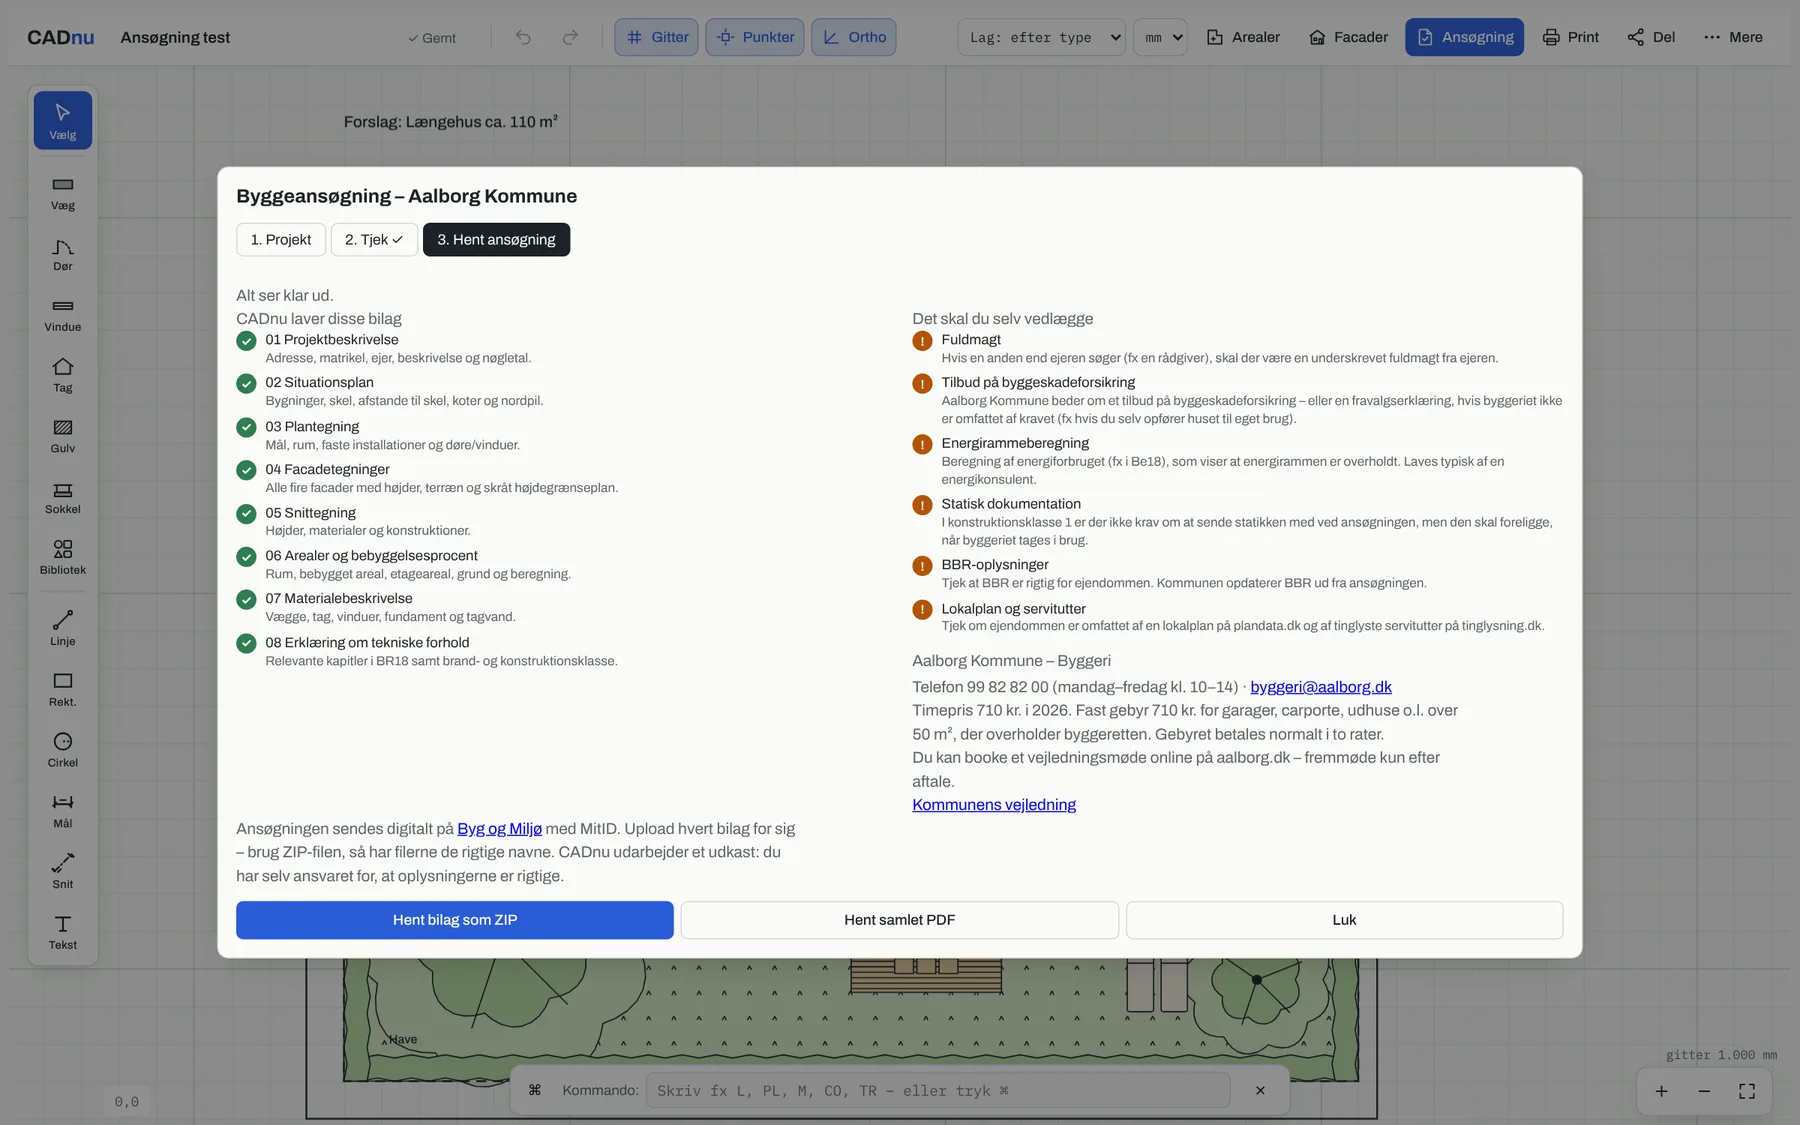Pick the Gulv floor tool
The height and width of the screenshot is (1125, 1800).
63,437
